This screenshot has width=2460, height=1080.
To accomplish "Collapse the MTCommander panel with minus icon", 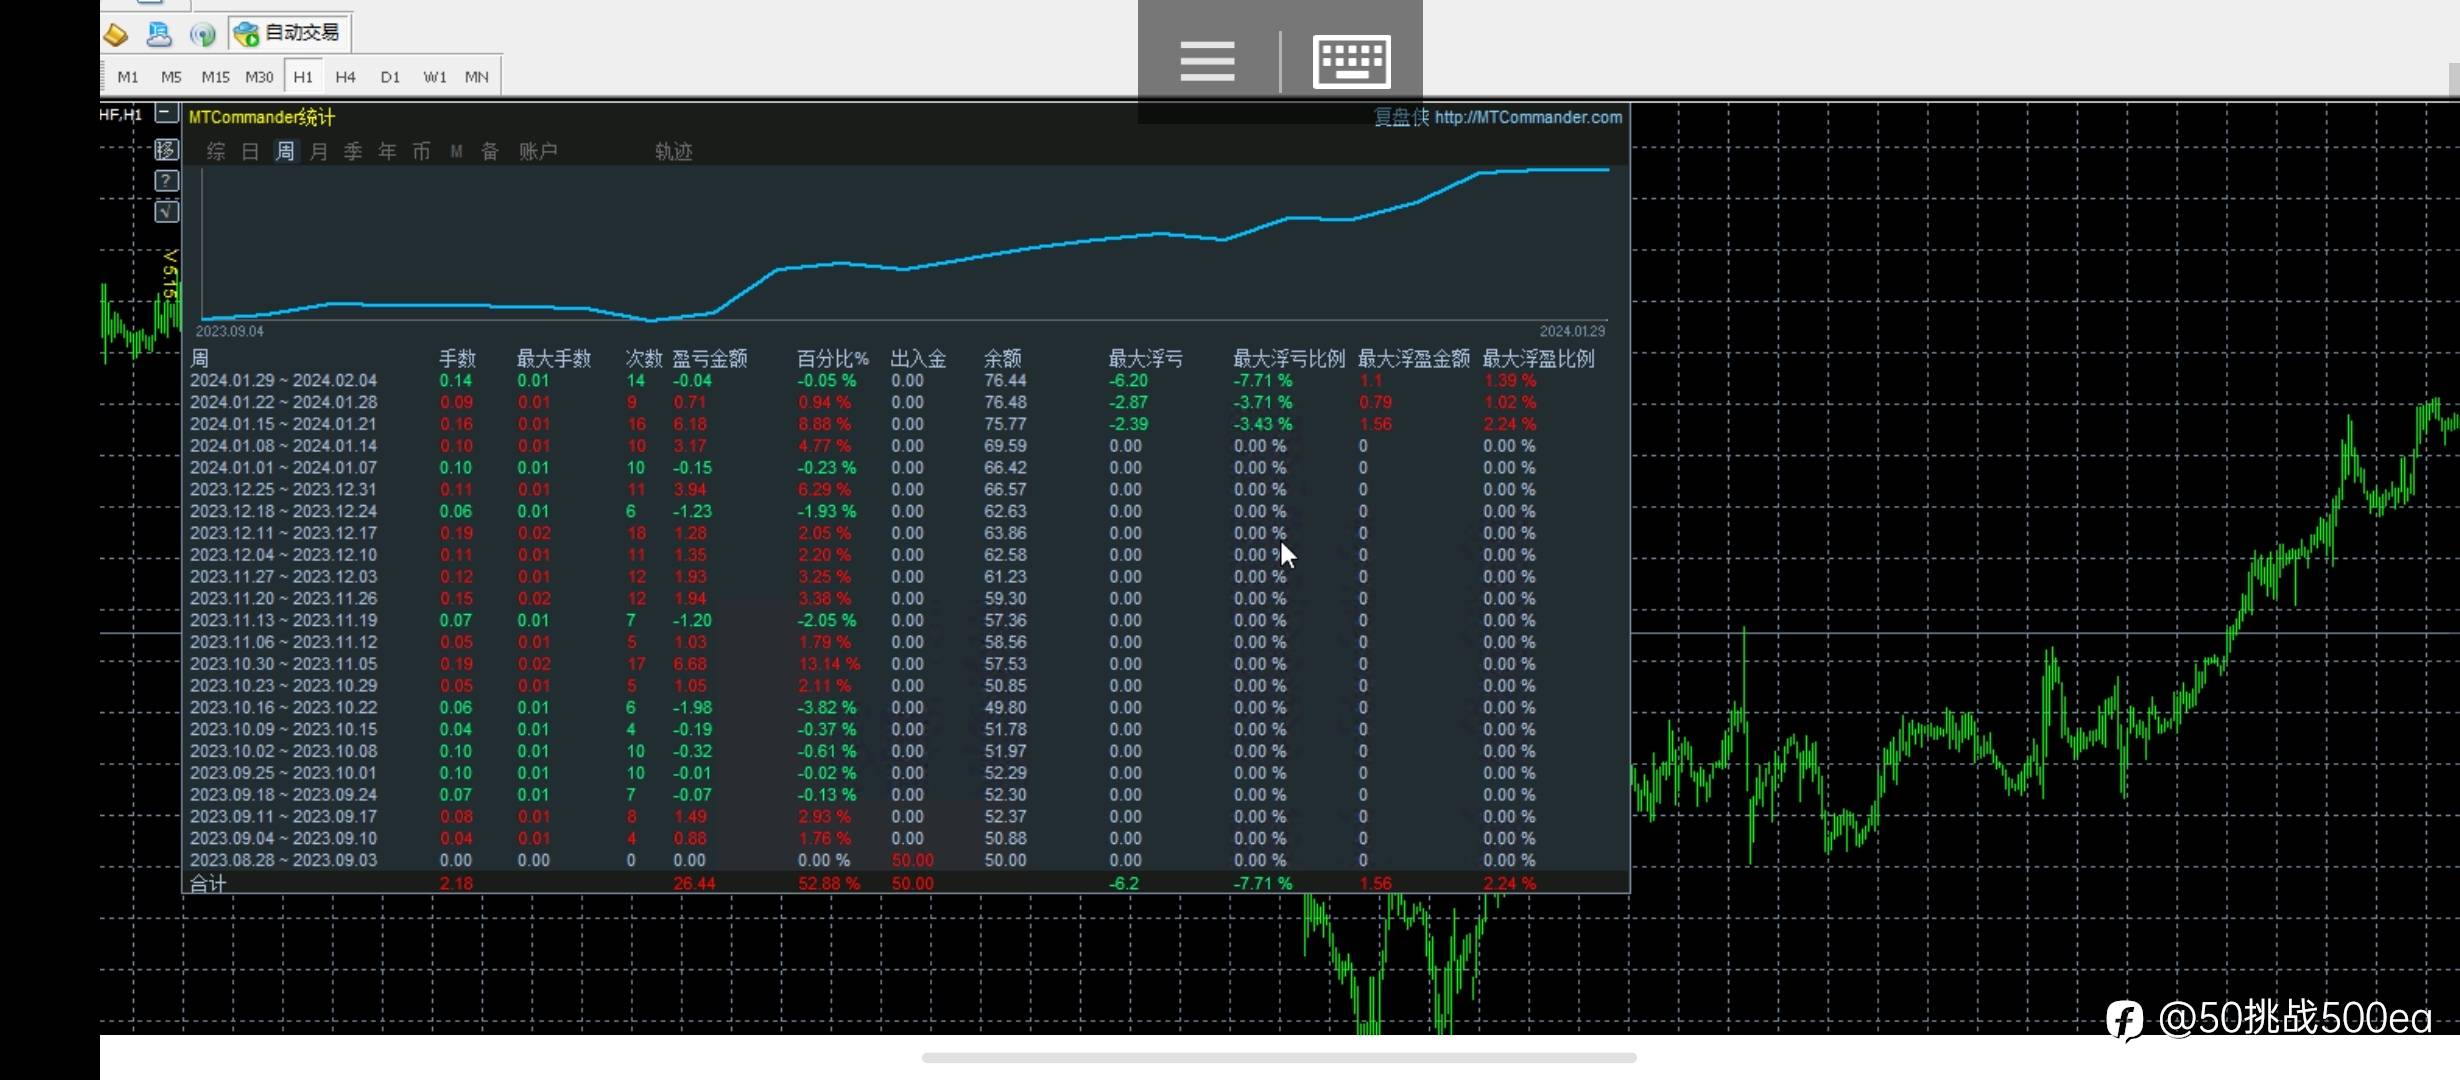I will [167, 114].
